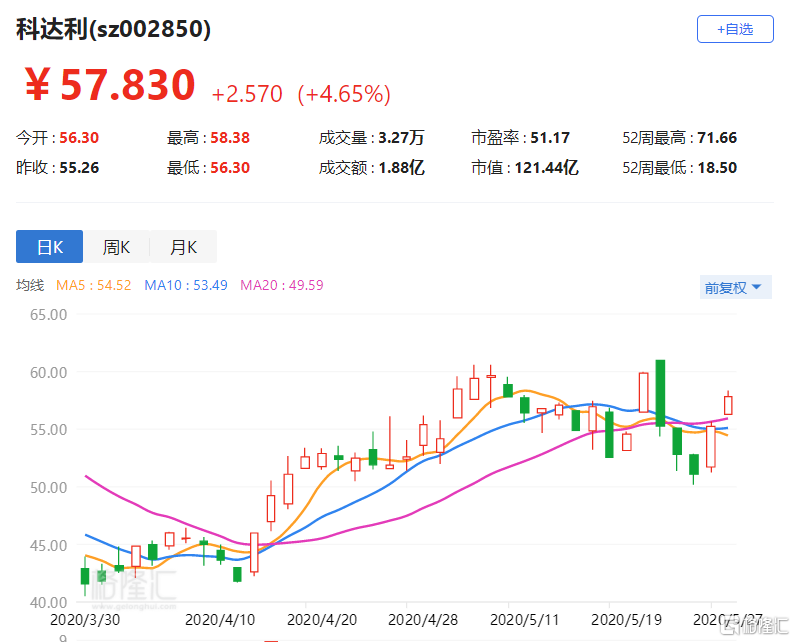Click the MA20 : 49.59 legend
Screen dimensions: 795x642
pos(282,285)
